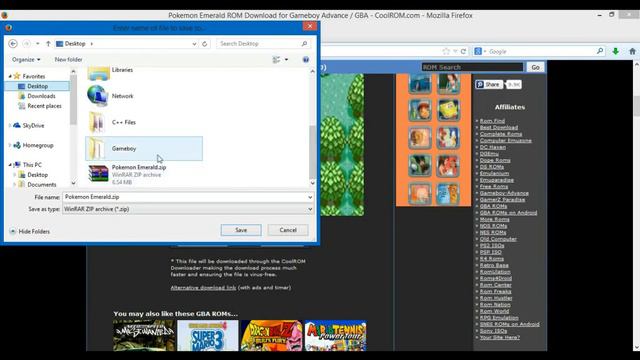Go up one folder level

pyautogui.click(x=48, y=43)
